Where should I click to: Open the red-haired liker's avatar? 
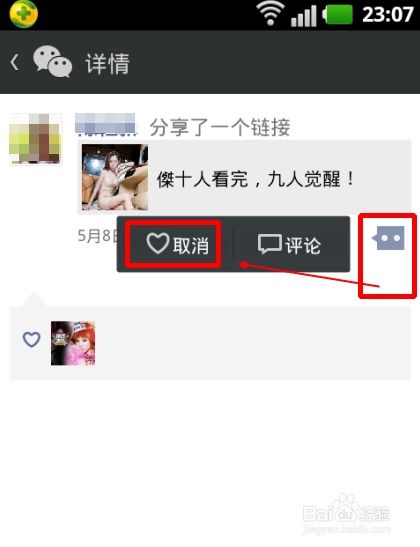73,343
